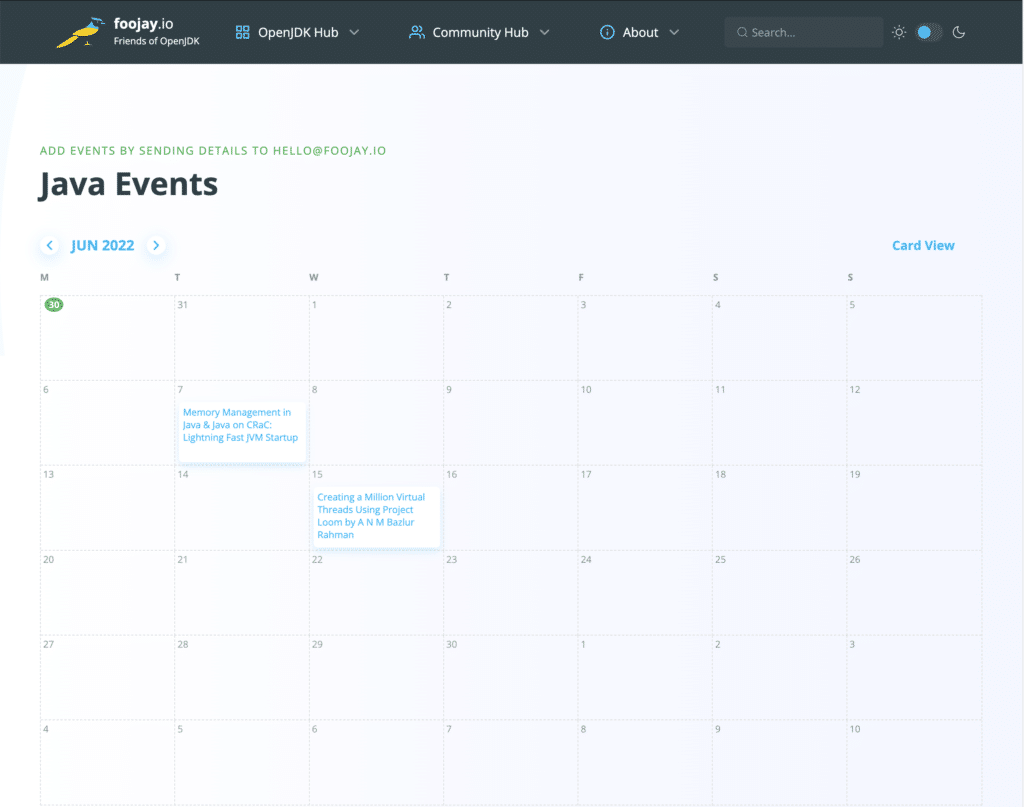Click the foojay.io site title
The image size is (1024, 807).
tap(143, 24)
